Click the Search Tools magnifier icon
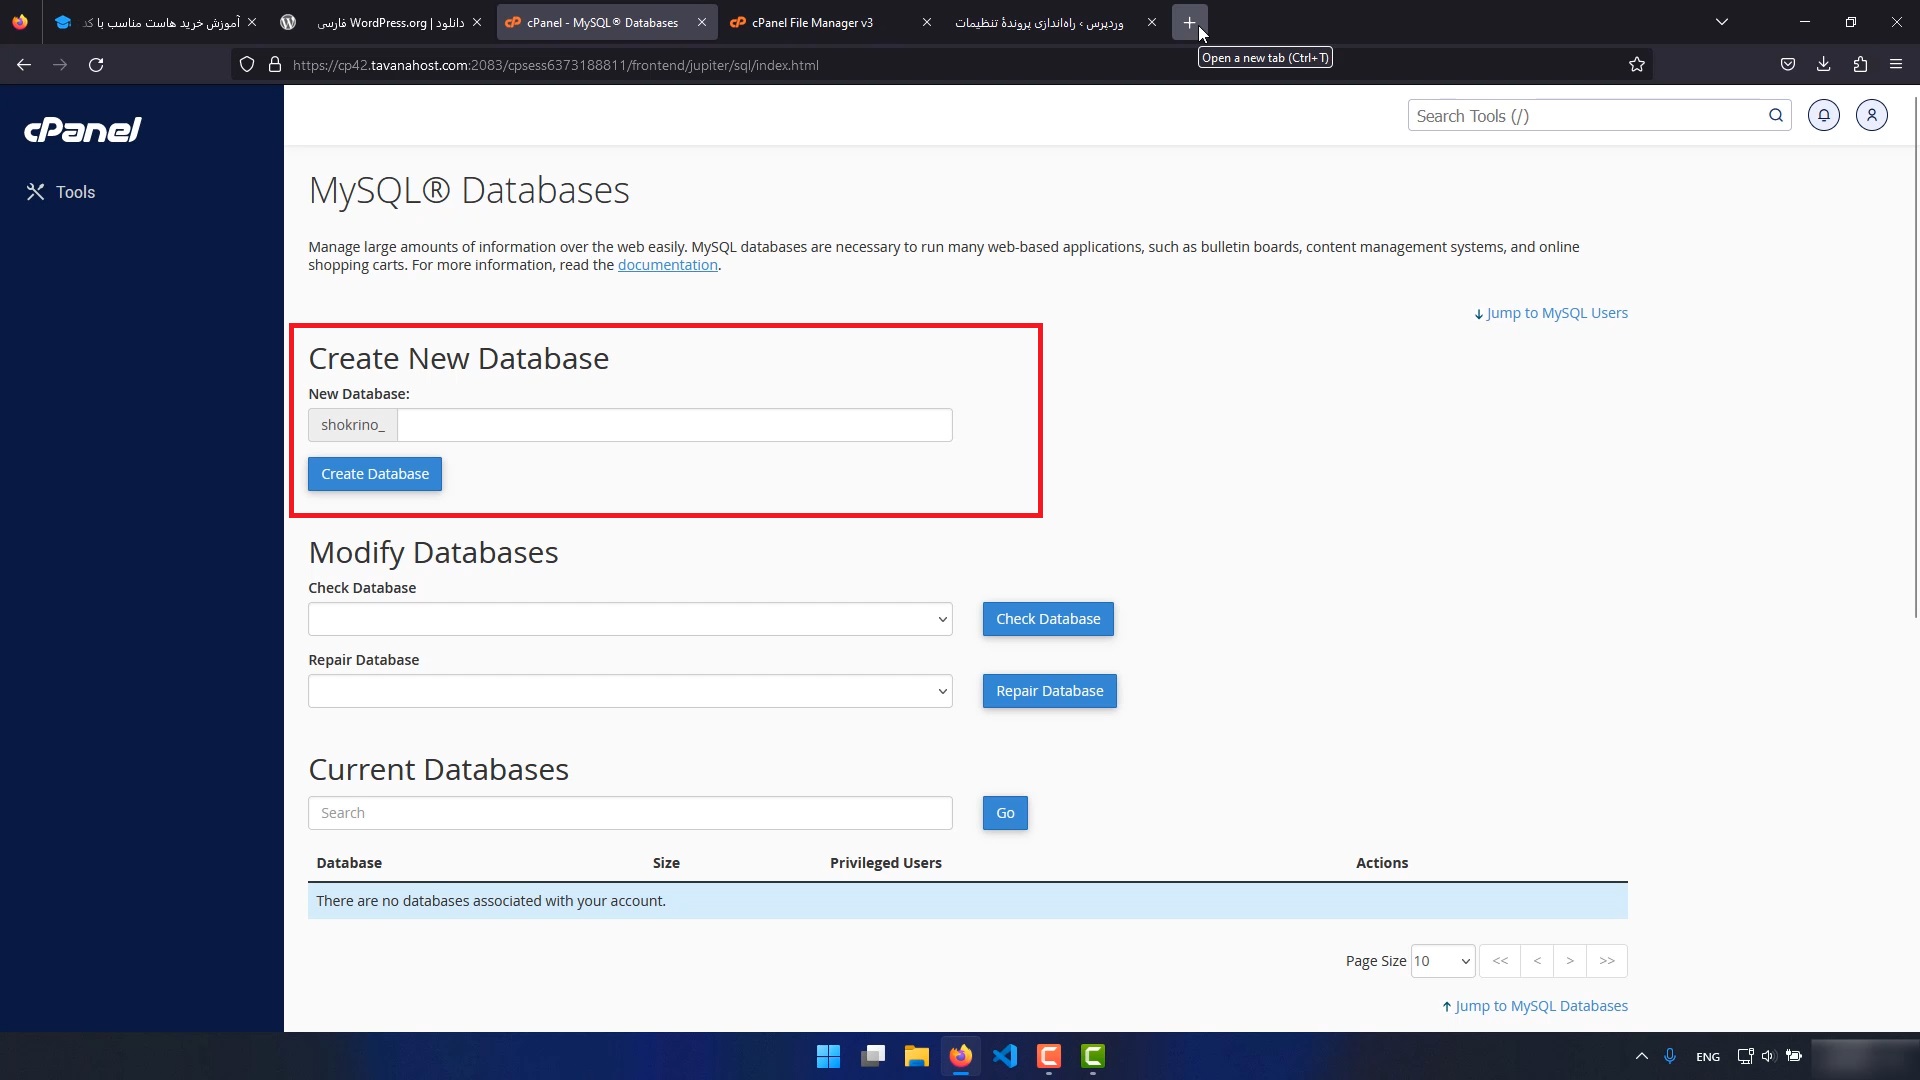The width and height of the screenshot is (1920, 1080). pos(1776,115)
